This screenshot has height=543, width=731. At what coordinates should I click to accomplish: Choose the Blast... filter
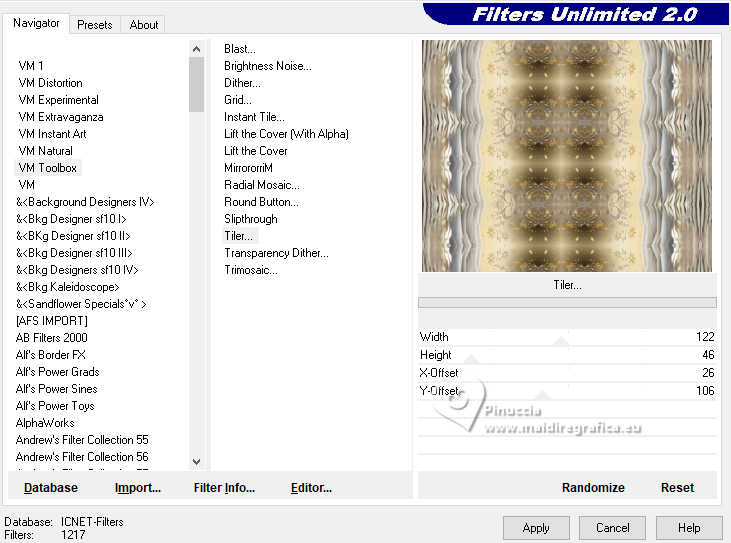[x=240, y=49]
